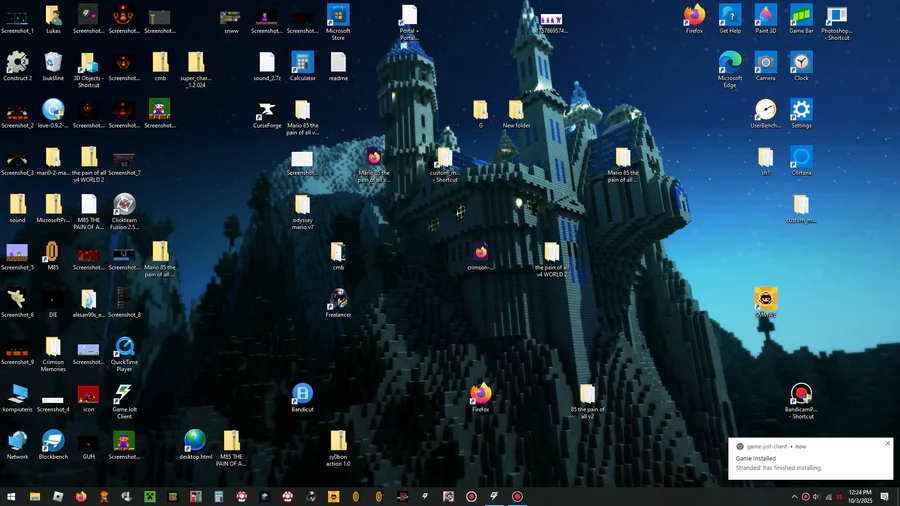Select the Crimson Memories folder
Image resolution: width=900 pixels, height=506 pixels.
[x=53, y=353]
